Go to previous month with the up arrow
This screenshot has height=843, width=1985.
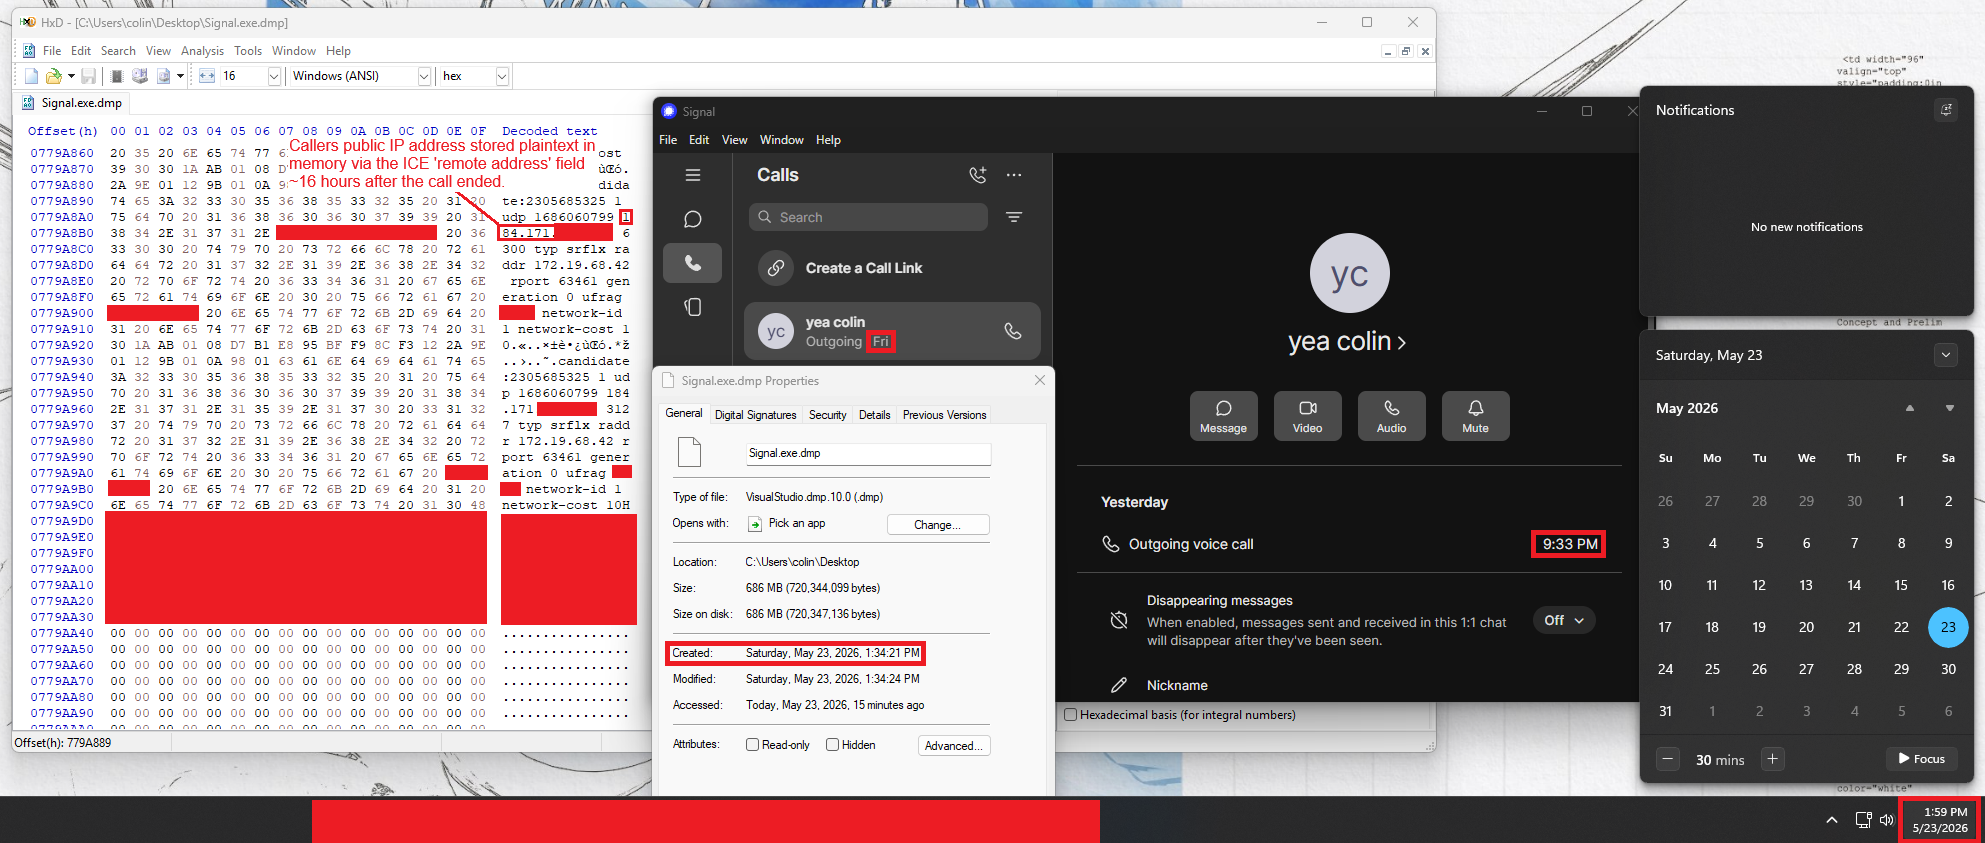[1910, 408]
